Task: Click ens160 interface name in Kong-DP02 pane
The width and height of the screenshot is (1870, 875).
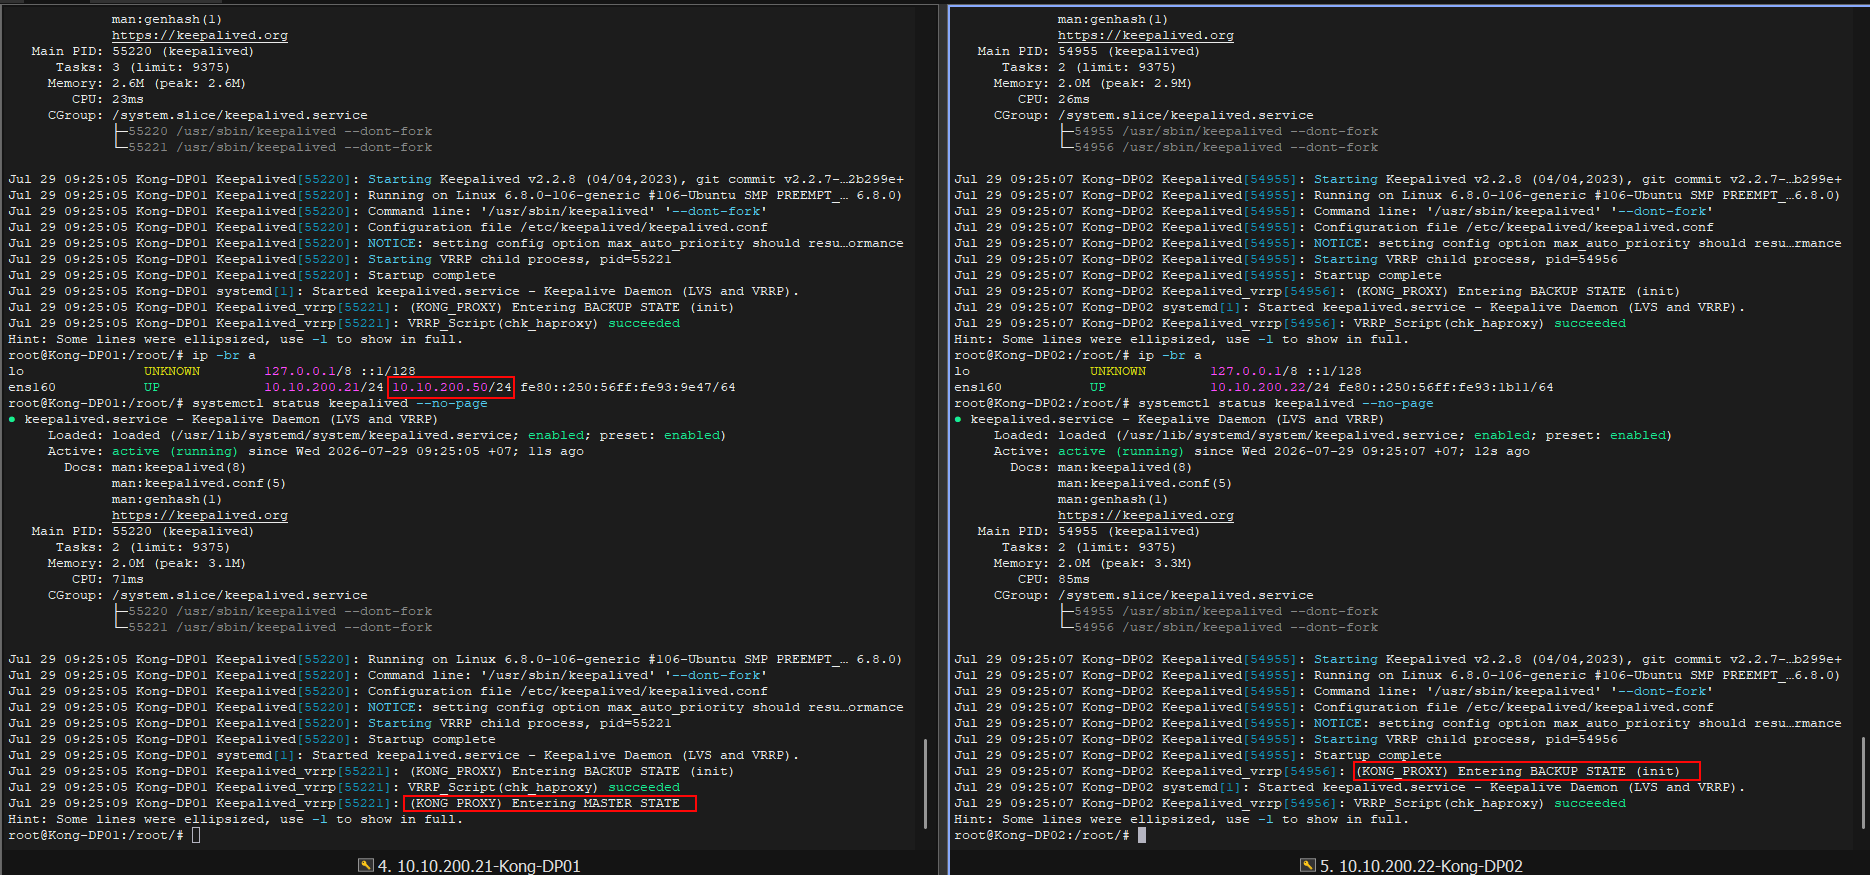Action: tap(978, 387)
